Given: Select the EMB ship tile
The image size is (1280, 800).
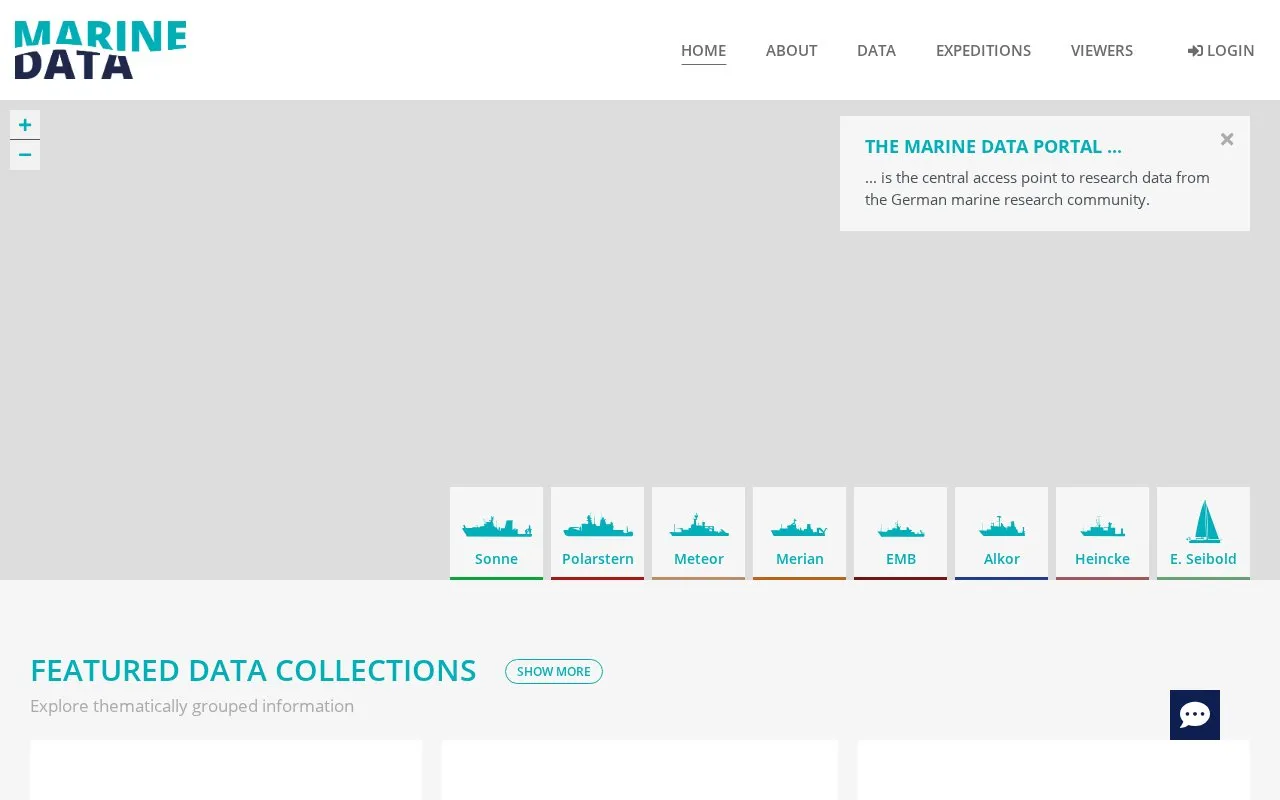Looking at the screenshot, I should [900, 533].
